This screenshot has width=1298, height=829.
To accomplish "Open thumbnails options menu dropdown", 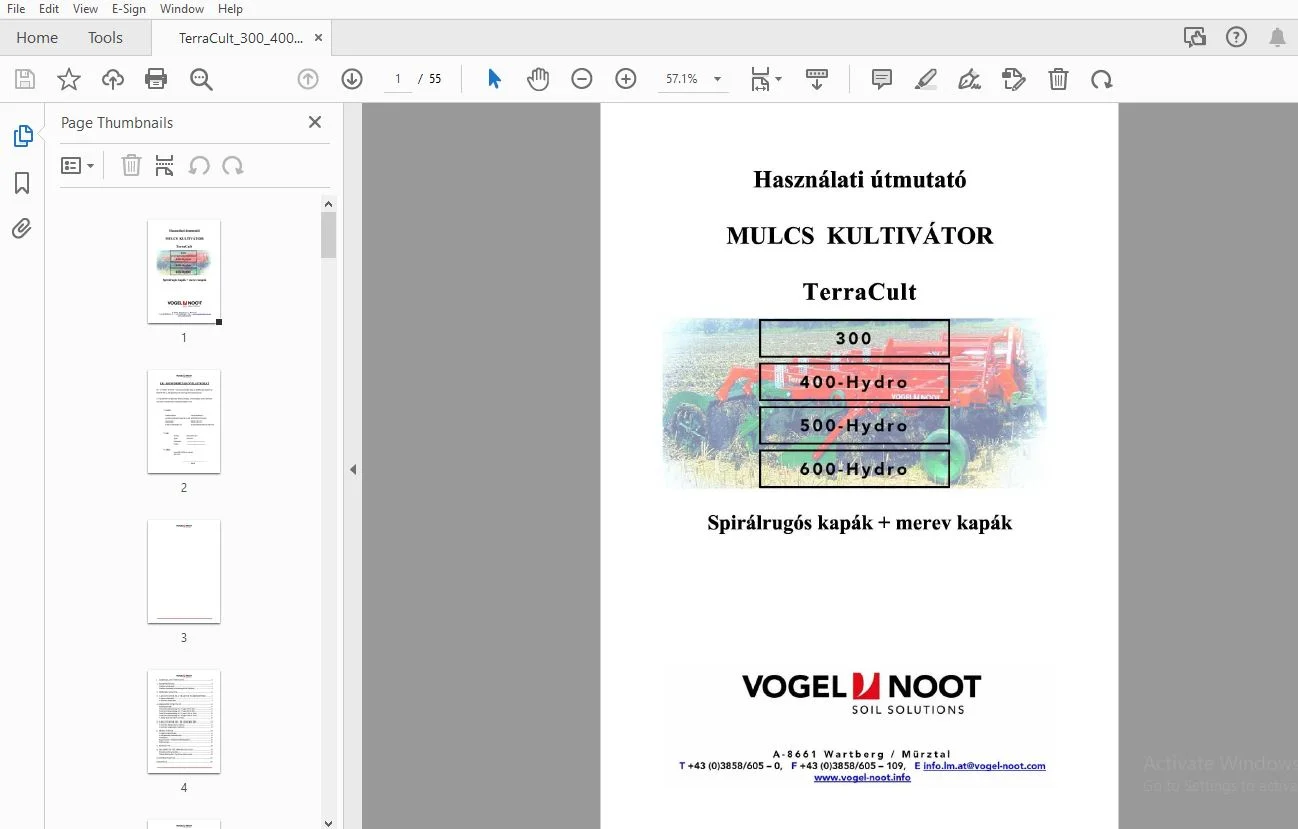I will coord(77,166).
